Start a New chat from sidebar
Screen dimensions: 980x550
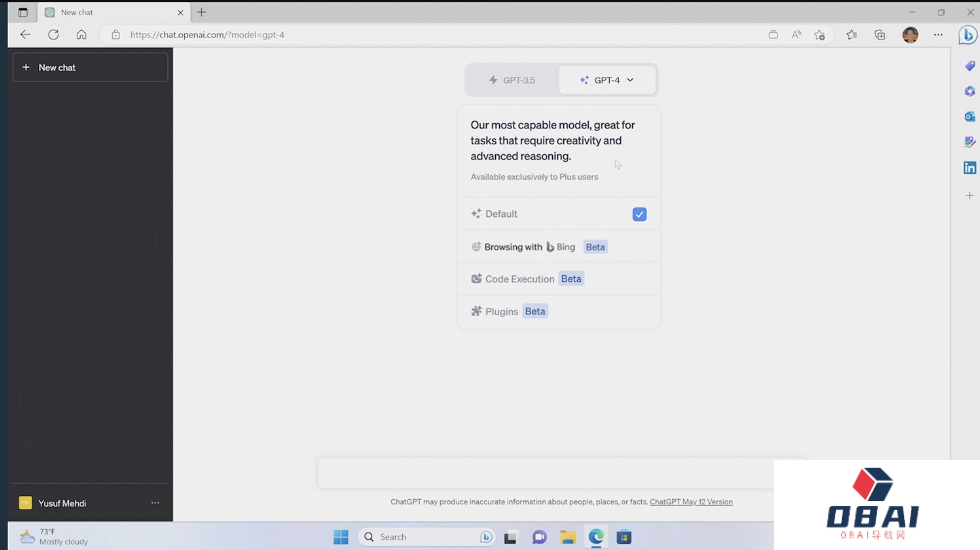(x=90, y=67)
